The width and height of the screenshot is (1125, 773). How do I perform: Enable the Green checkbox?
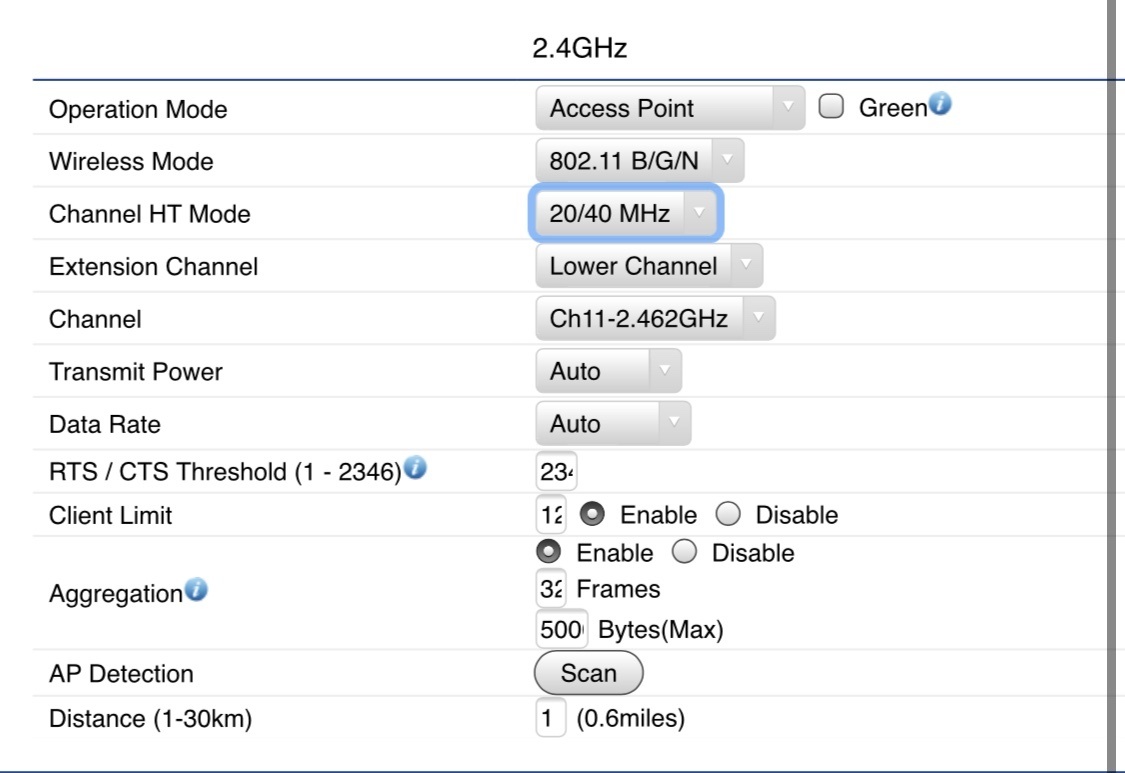point(831,108)
